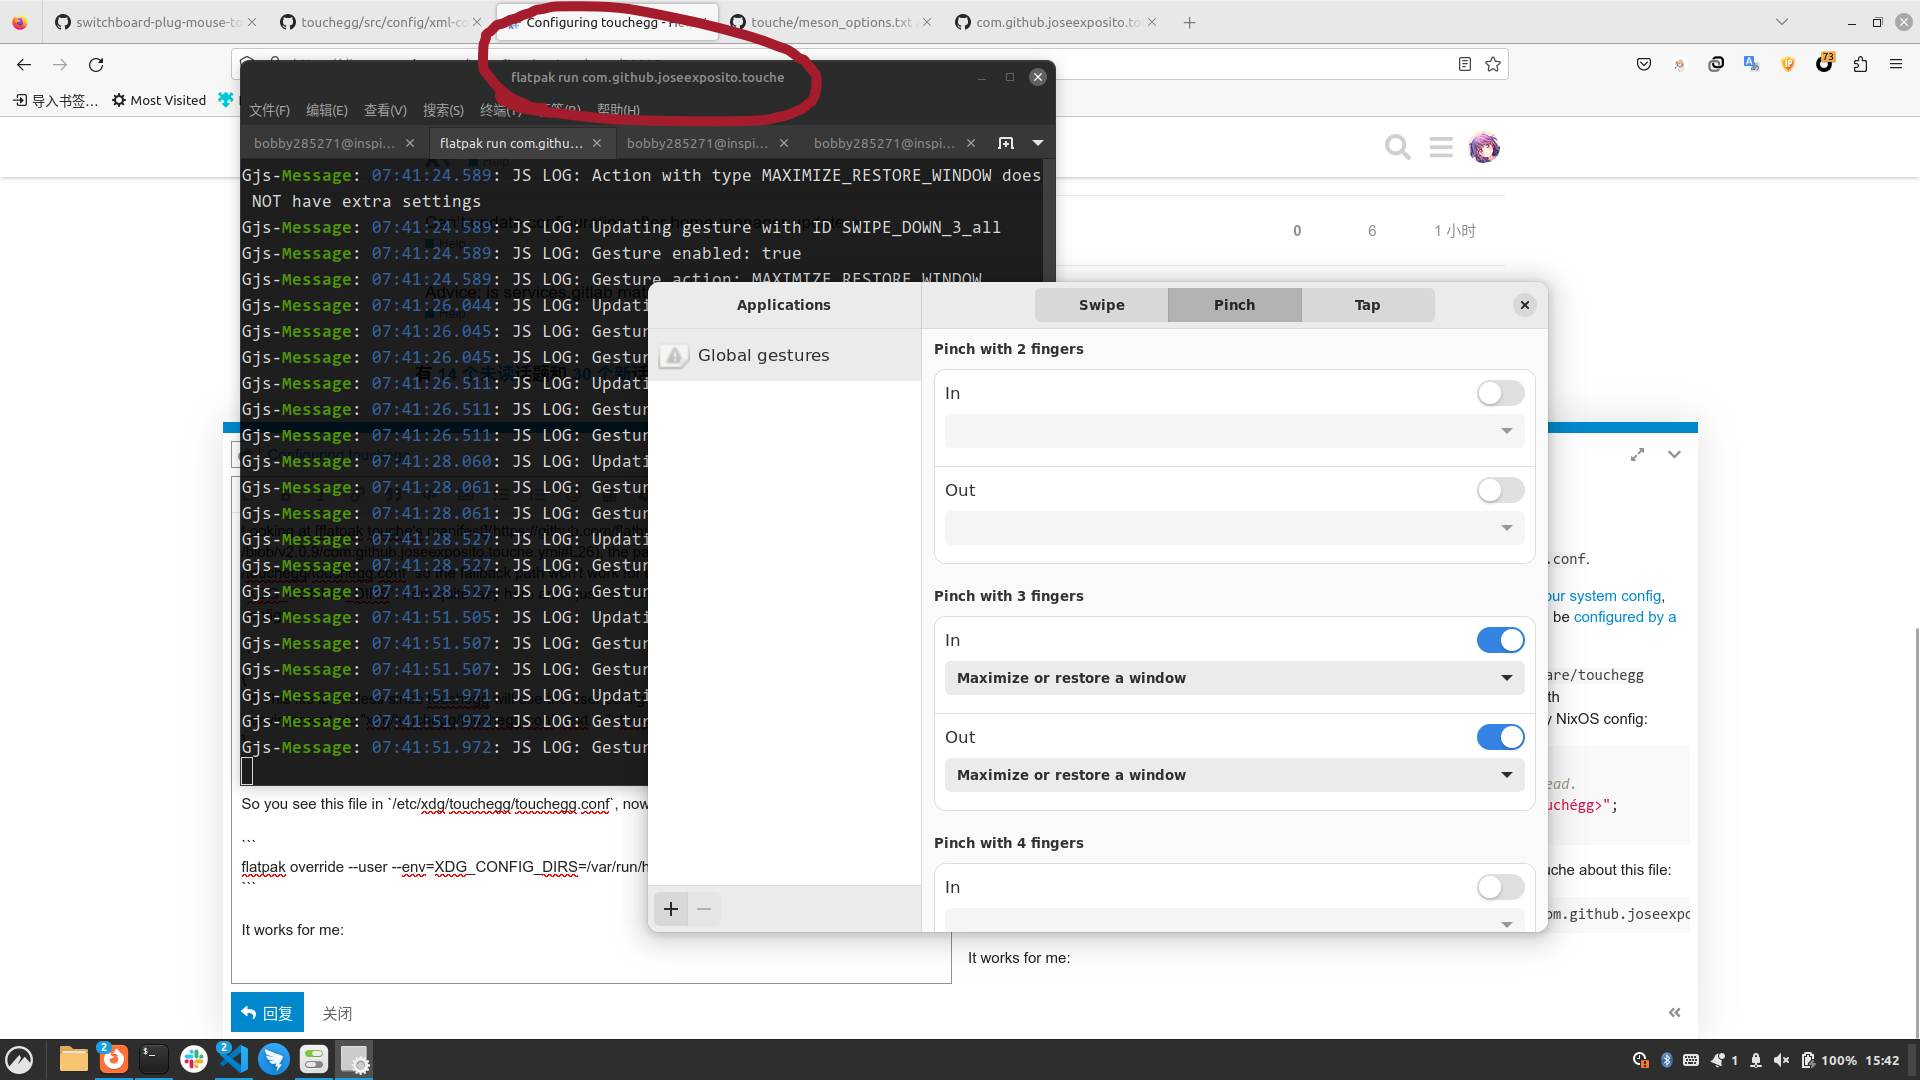Enable Pinch with 4 fingers In switch

(x=1500, y=887)
